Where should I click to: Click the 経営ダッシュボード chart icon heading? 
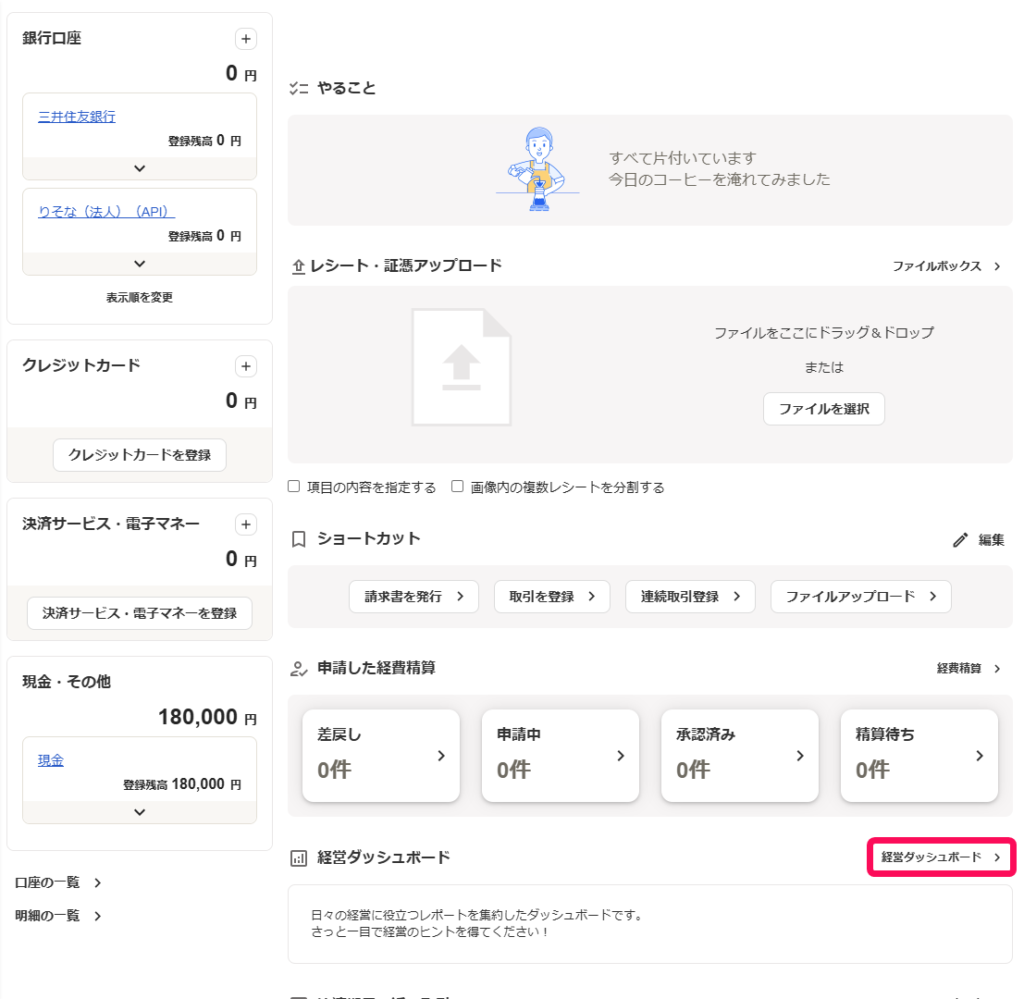point(298,858)
